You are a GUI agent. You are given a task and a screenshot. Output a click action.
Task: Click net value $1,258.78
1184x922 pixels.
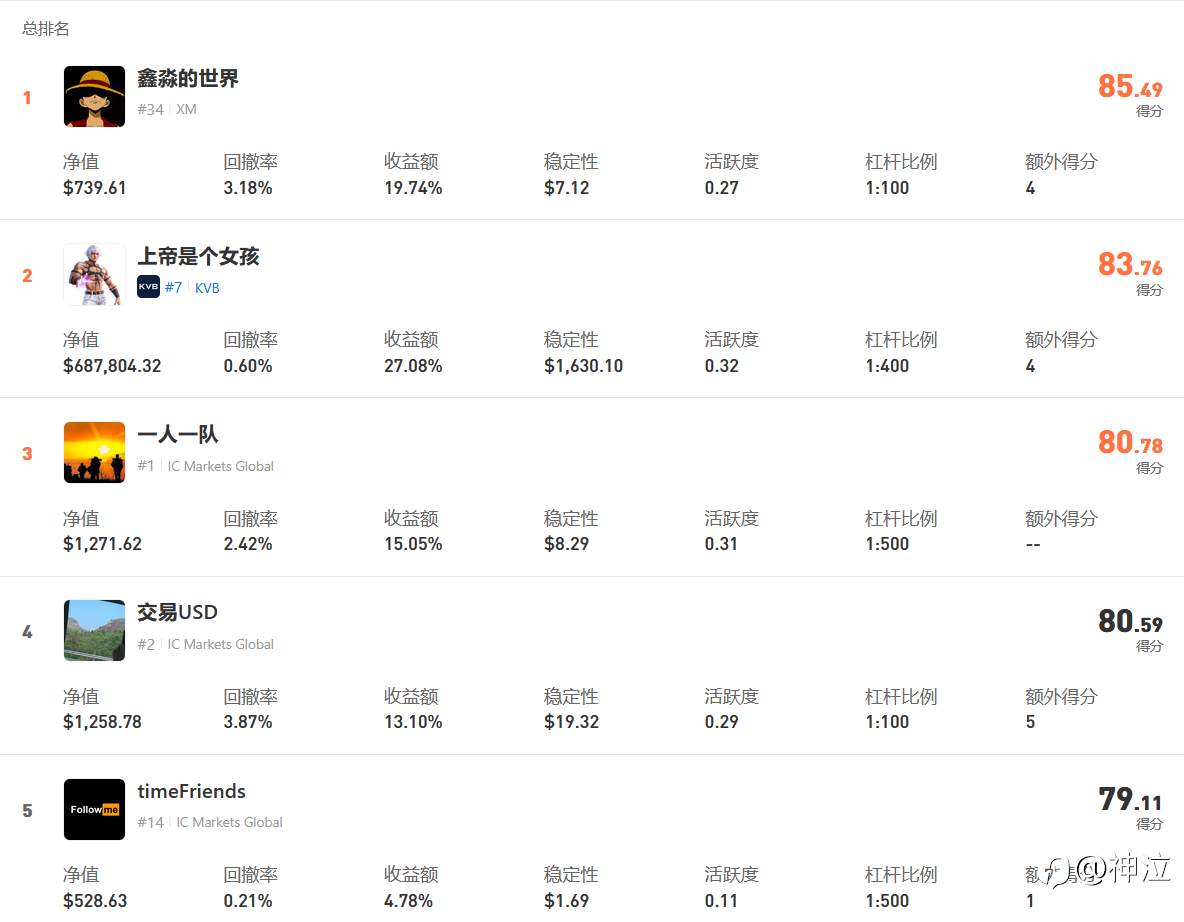[x=102, y=722]
